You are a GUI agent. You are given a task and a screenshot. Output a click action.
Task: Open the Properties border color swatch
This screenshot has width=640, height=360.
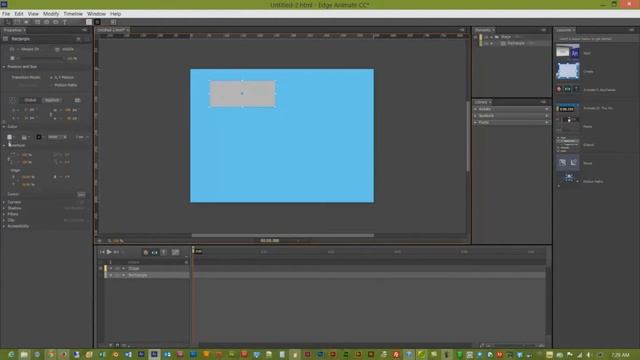pos(39,137)
